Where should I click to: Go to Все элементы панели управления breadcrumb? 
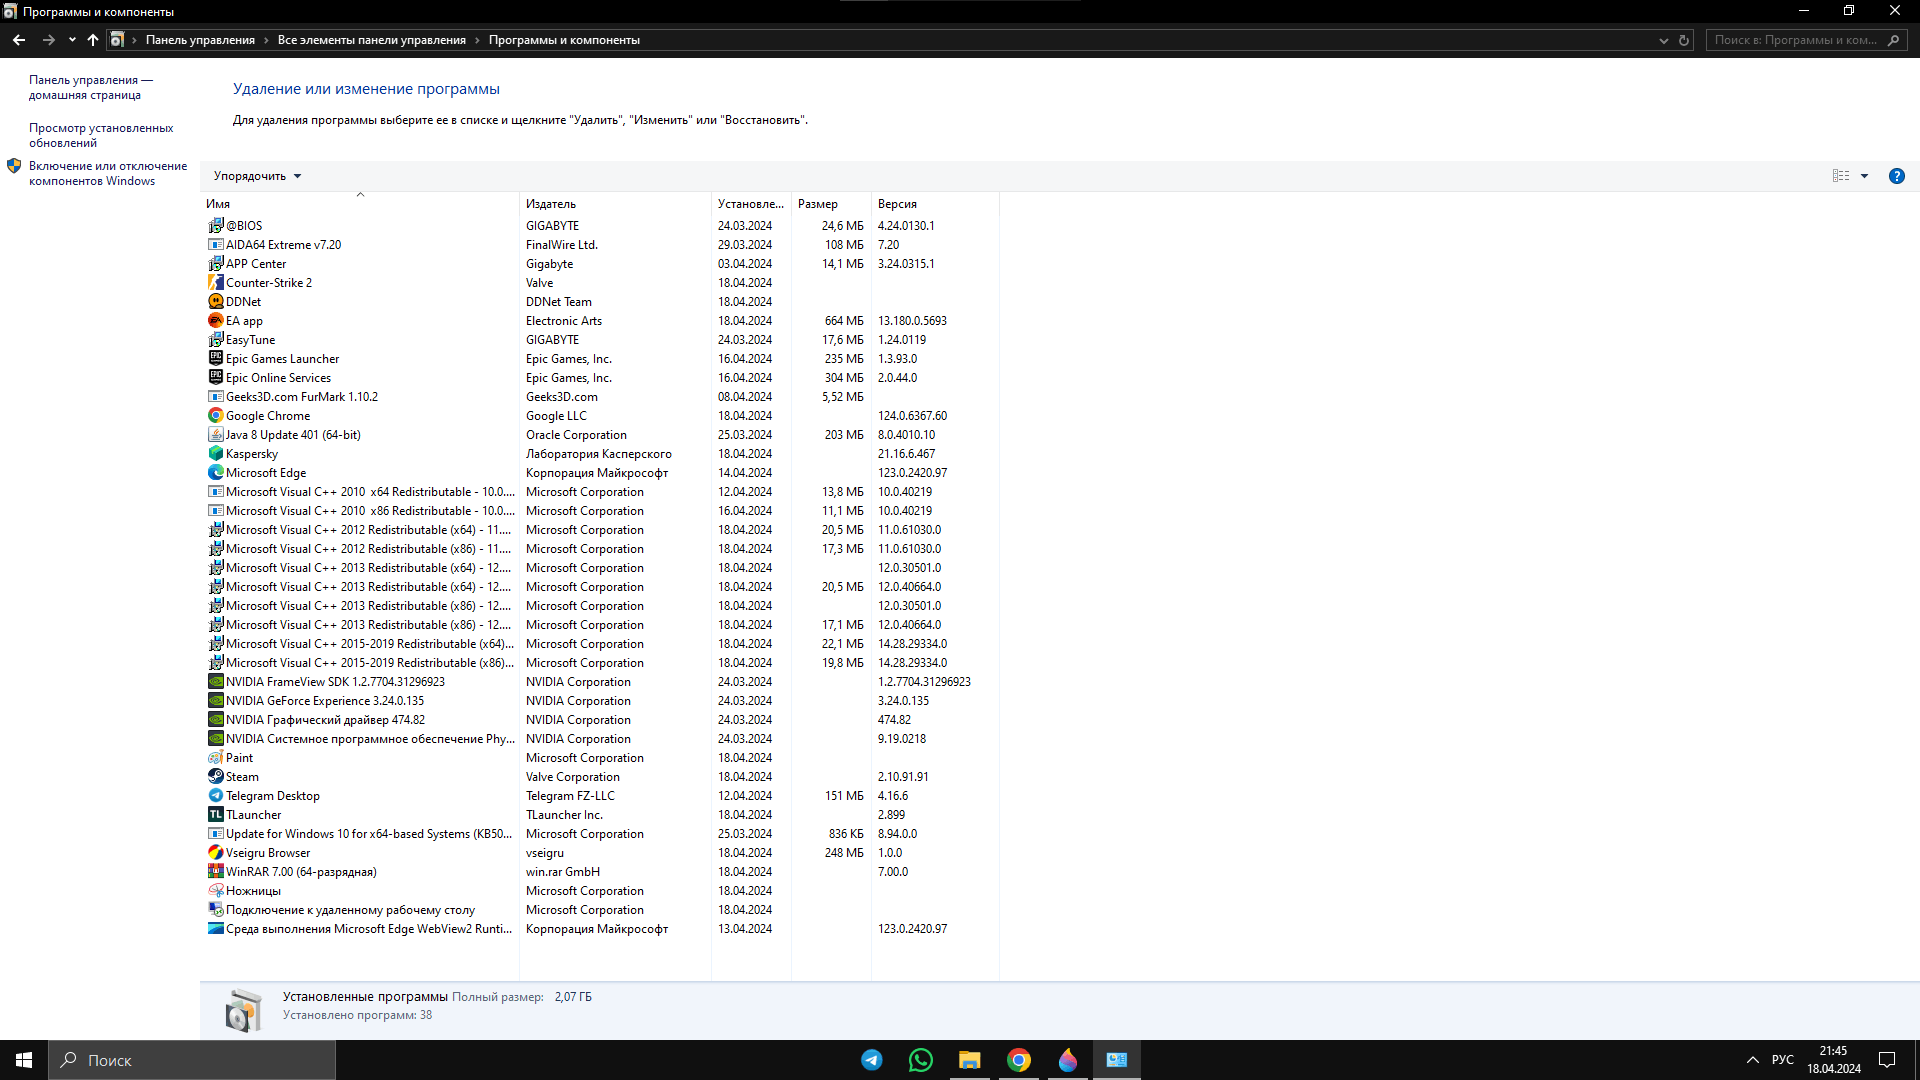[x=371, y=41]
